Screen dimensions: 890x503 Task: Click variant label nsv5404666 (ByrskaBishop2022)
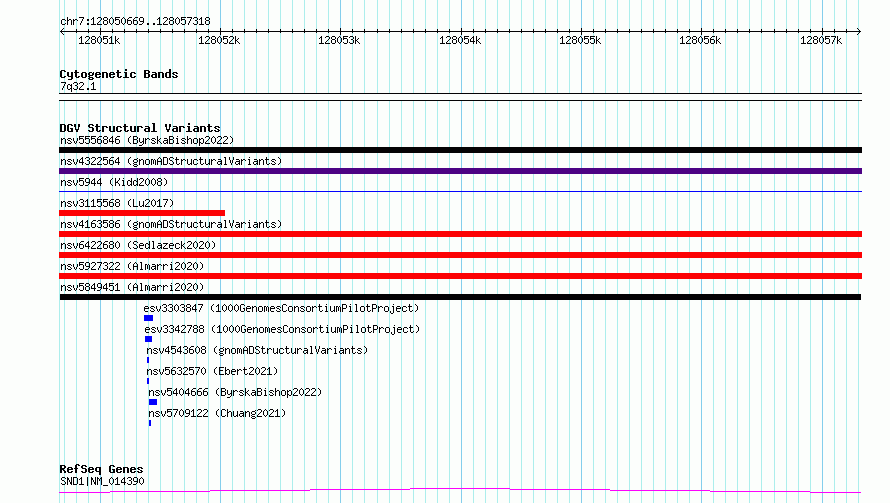tap(235, 392)
